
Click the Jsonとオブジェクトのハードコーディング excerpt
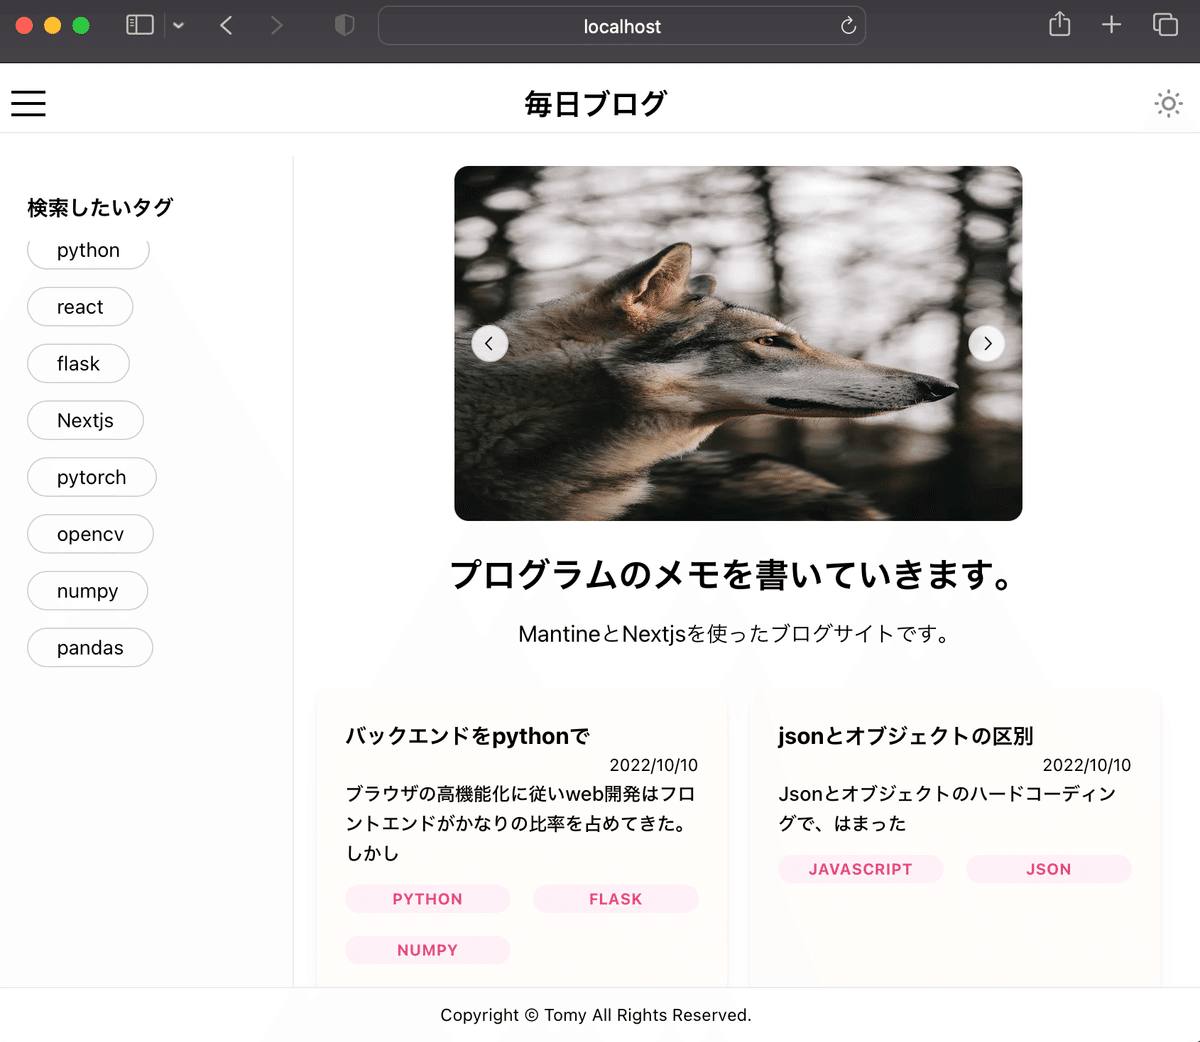[x=947, y=808]
